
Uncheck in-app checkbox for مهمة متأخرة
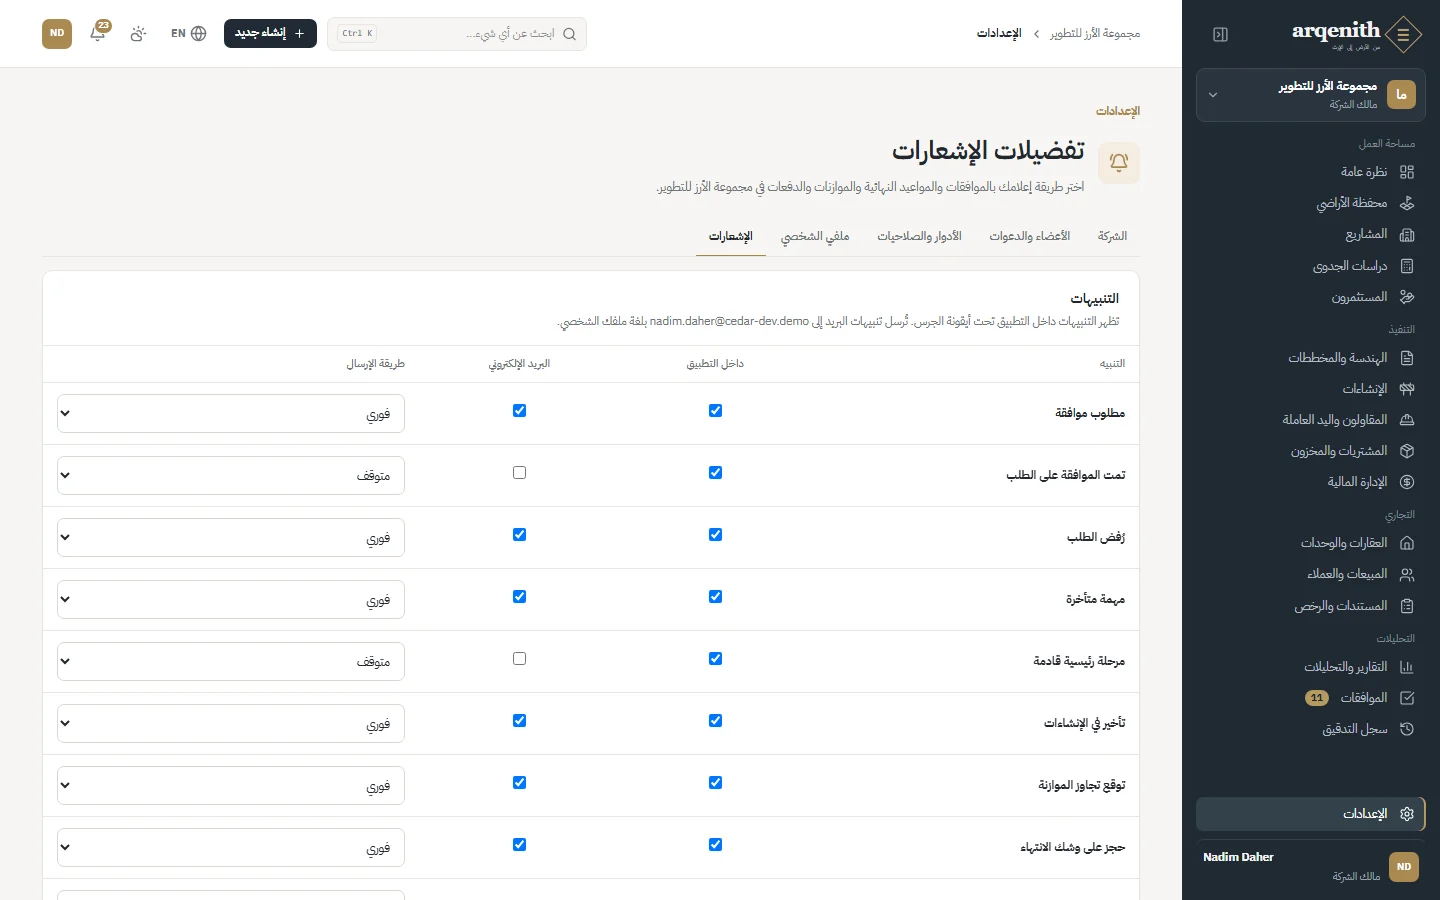715,597
